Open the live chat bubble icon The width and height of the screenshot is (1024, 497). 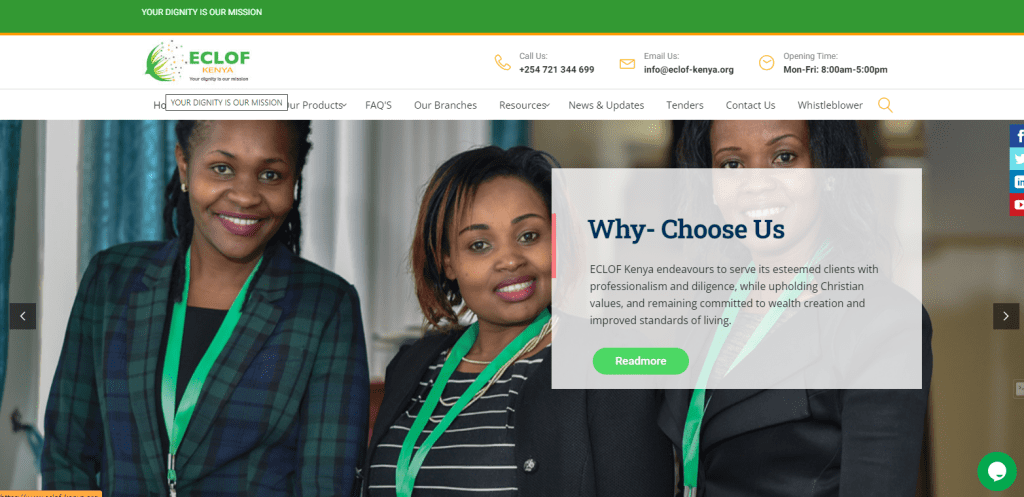[997, 472]
